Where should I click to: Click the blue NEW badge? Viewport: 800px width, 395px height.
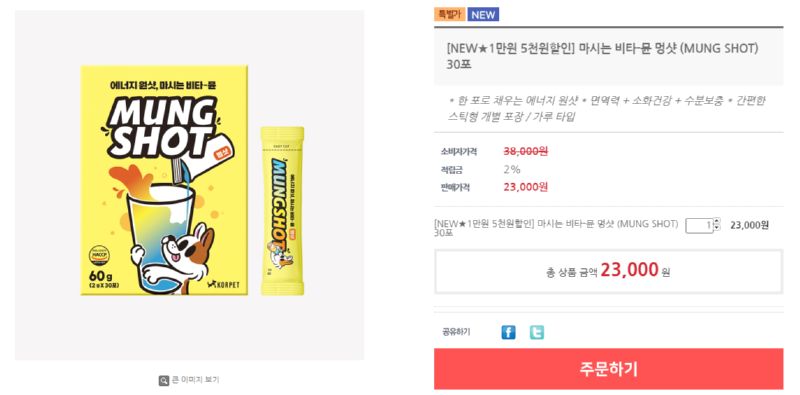pos(483,14)
